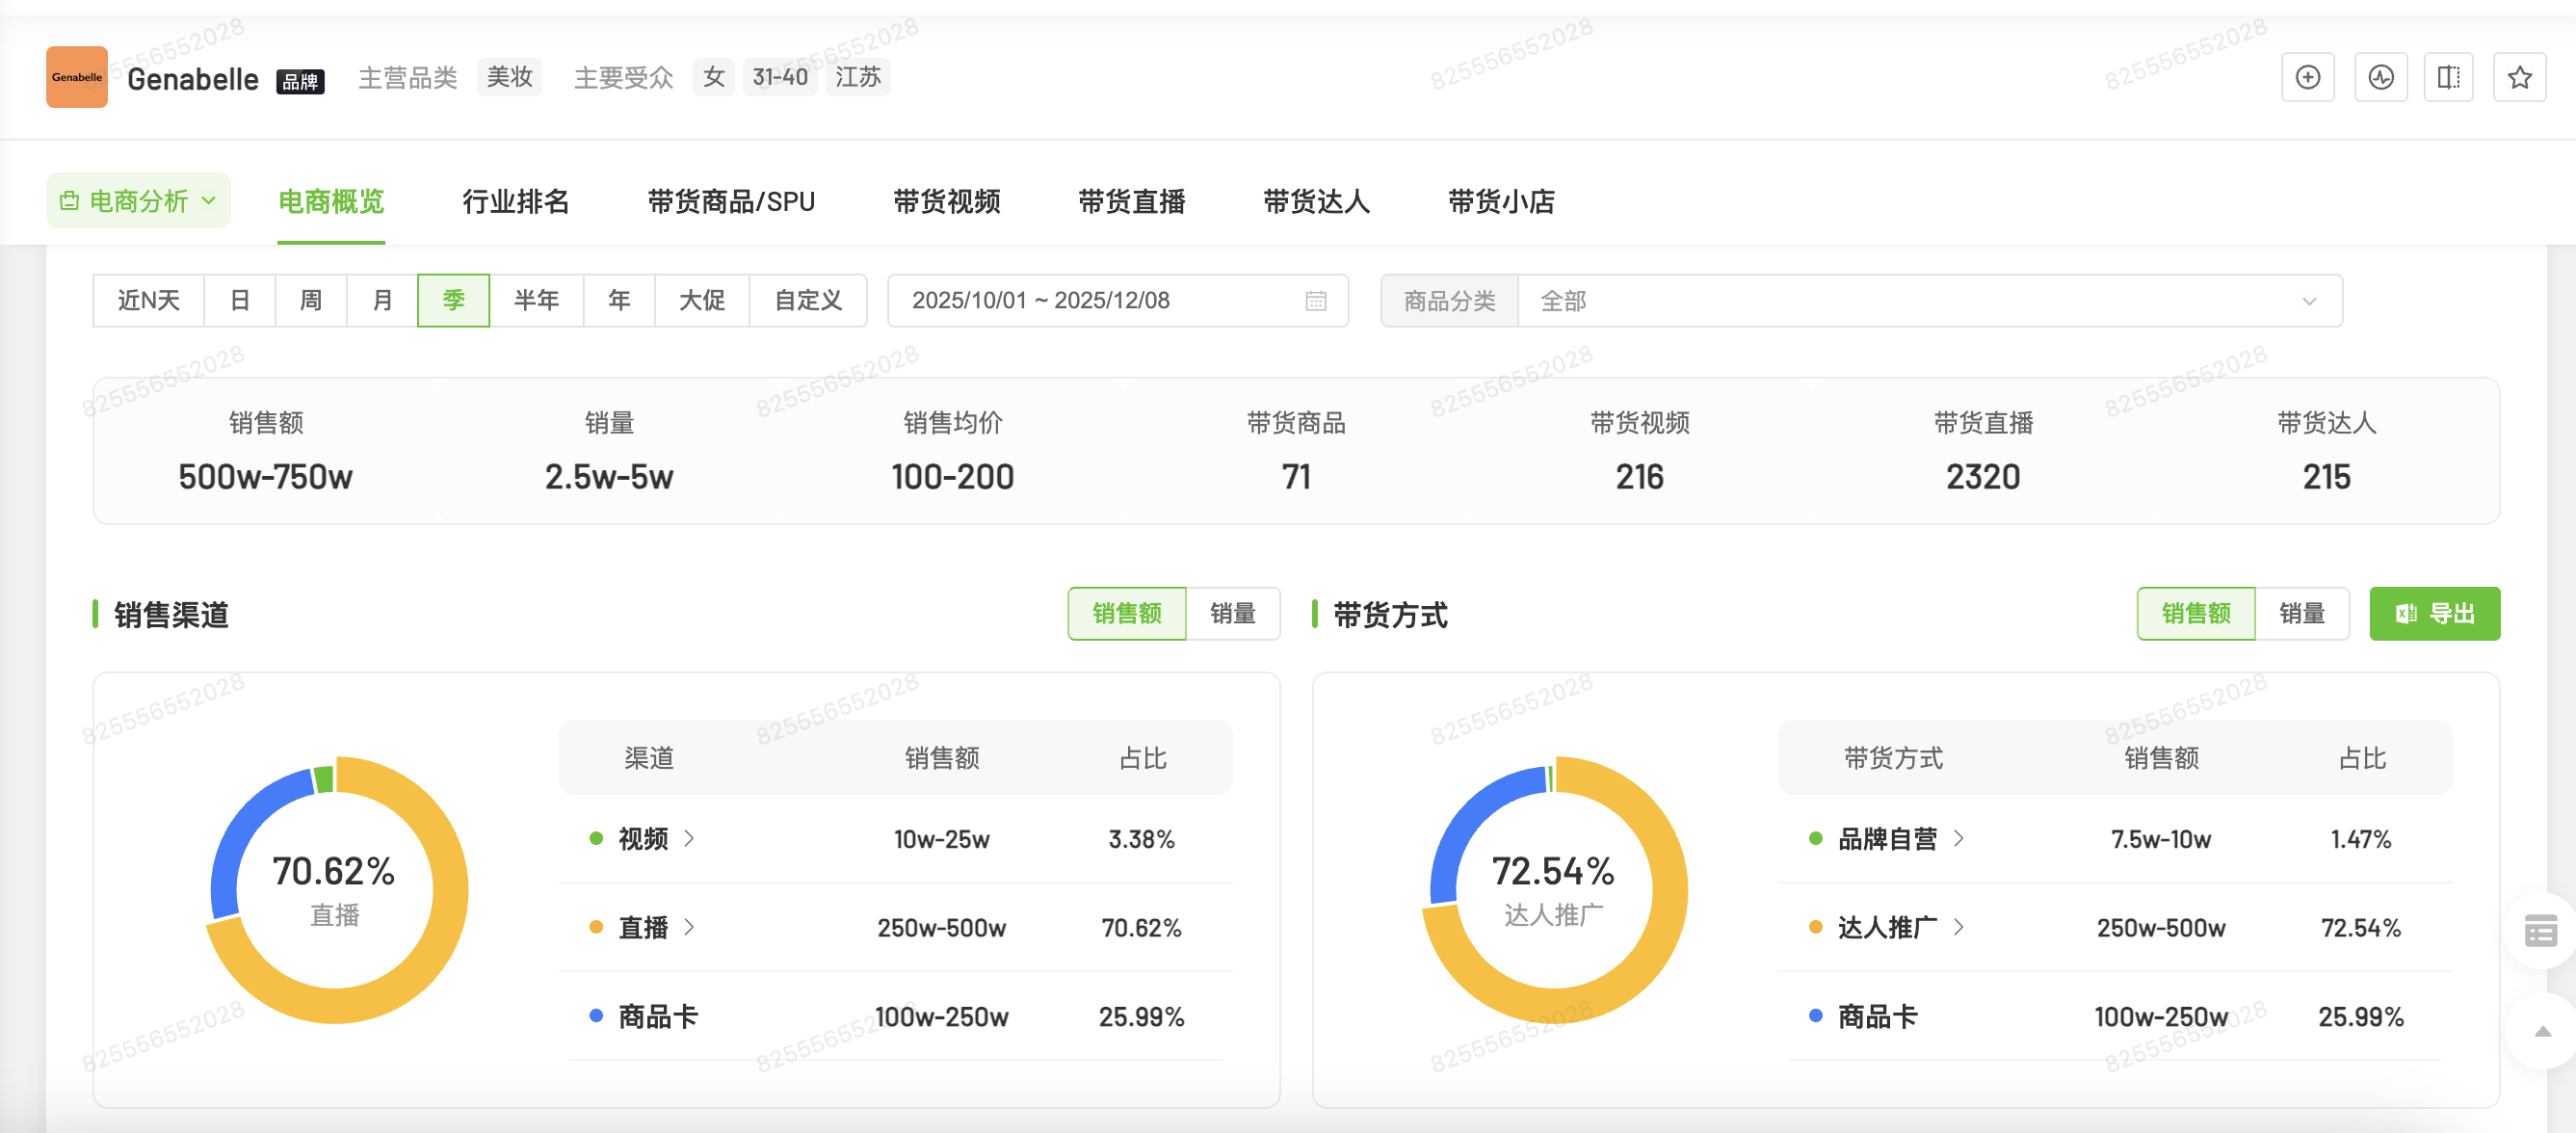Switch 销售渠道 chart to 销量 view
2576x1133 pixels.
1233,613
